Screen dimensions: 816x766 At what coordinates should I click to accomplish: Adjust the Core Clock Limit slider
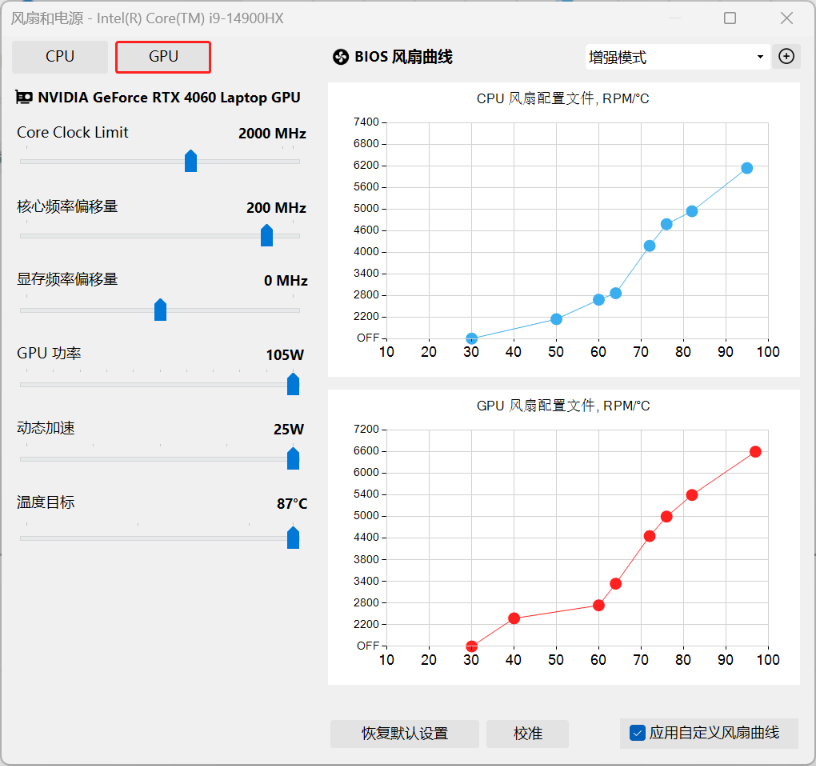click(x=191, y=161)
